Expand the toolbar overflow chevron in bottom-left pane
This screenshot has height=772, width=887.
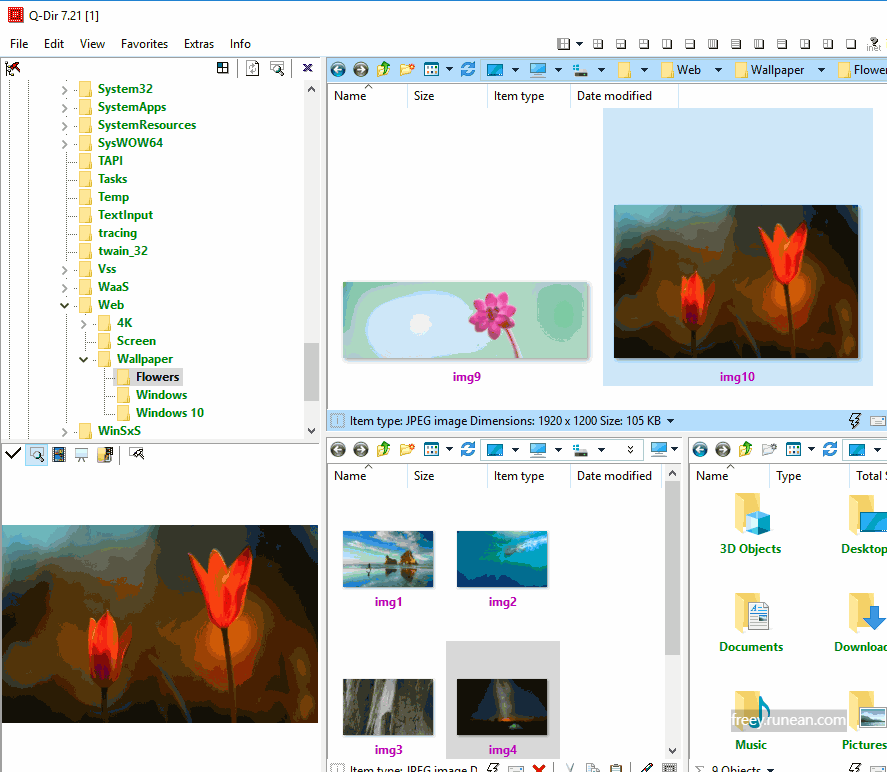point(630,450)
